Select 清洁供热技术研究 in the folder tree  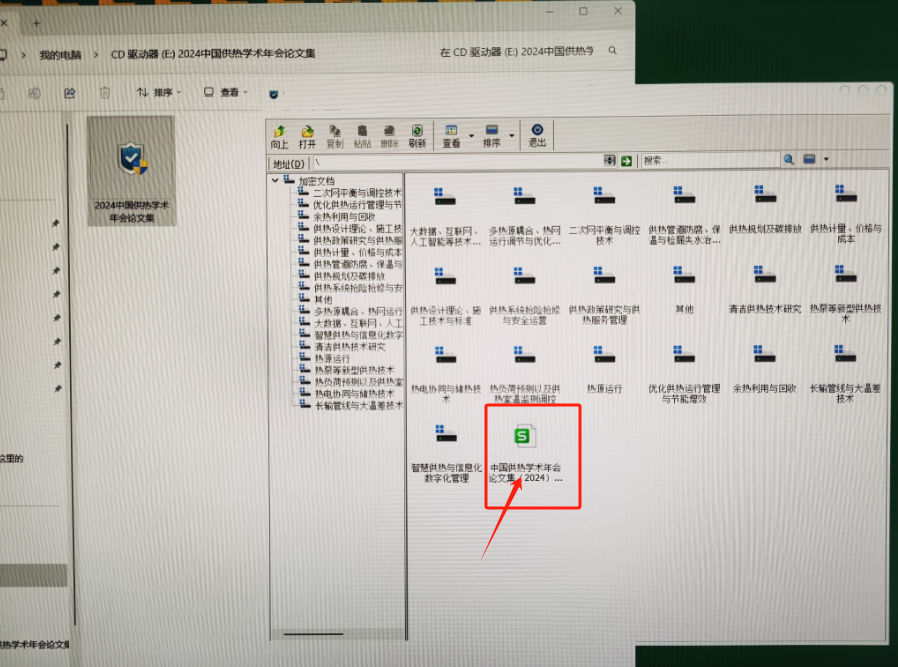tap(348, 347)
